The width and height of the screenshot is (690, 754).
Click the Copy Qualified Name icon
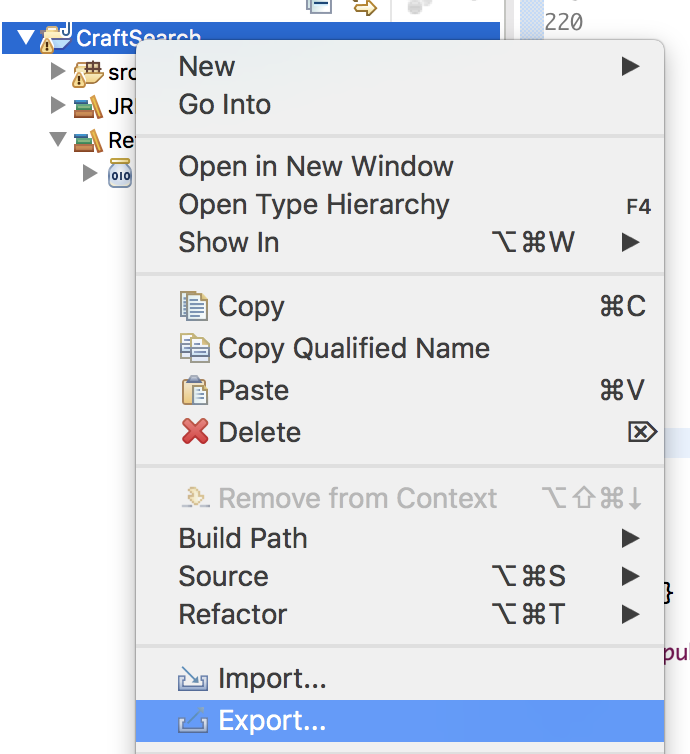[194, 348]
